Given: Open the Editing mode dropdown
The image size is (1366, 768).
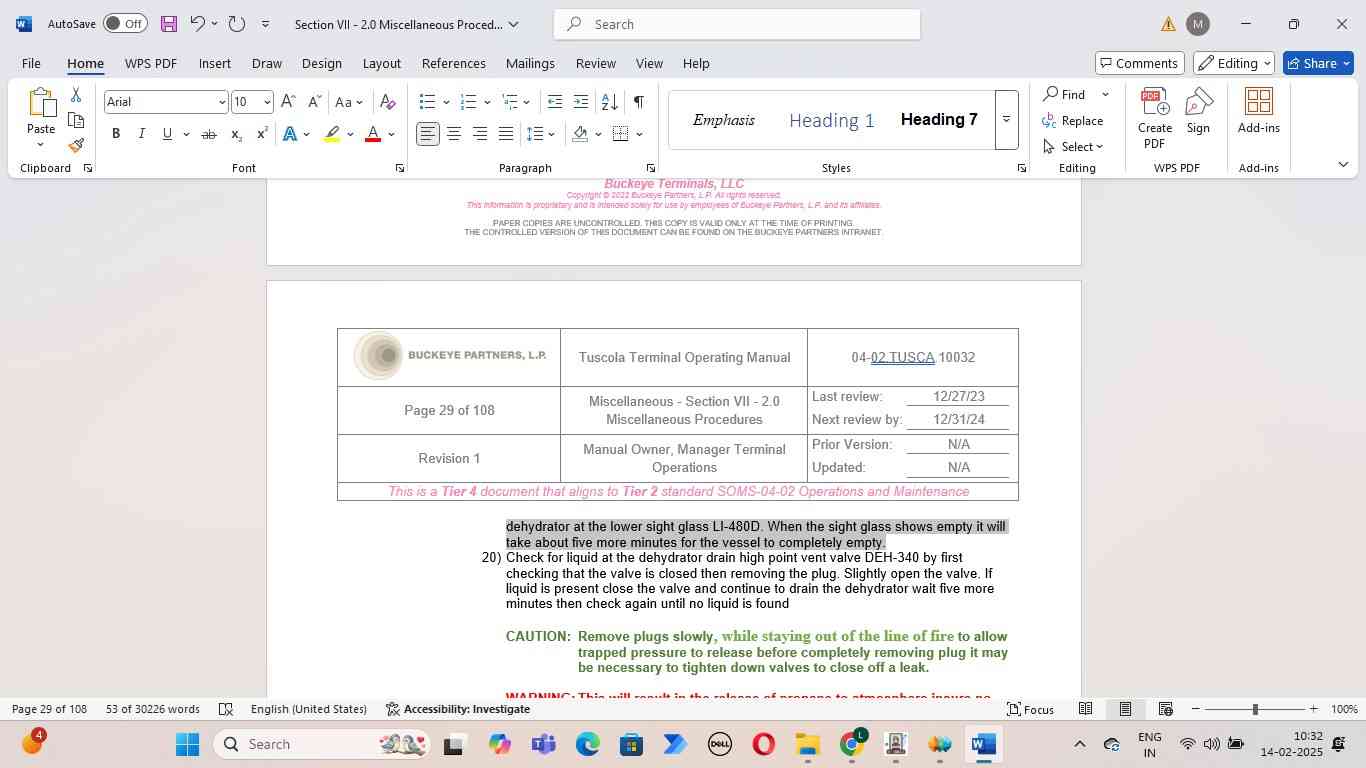Looking at the screenshot, I should 1233,63.
